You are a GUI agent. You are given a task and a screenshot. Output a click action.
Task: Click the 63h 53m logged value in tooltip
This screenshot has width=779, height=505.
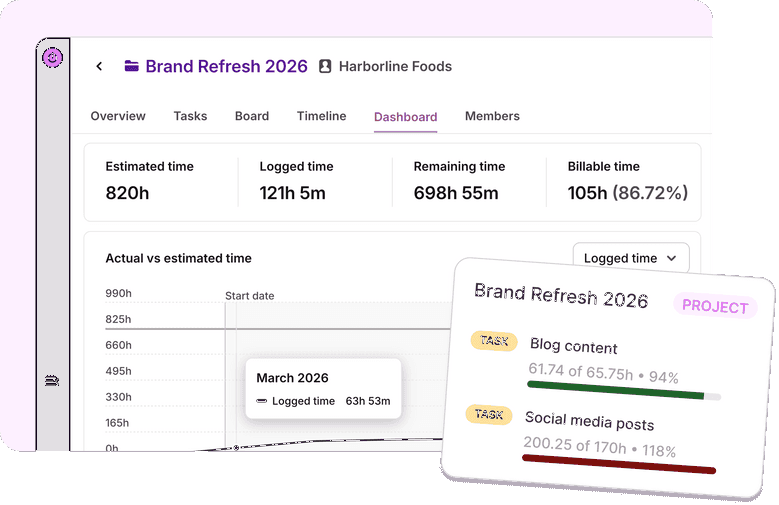coord(368,401)
